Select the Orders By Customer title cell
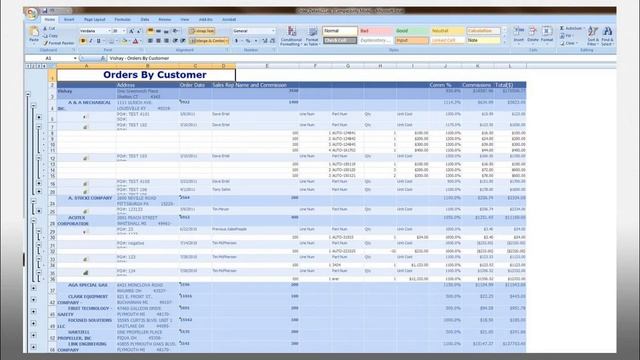Viewport: 640px width, 360px height. pos(146,75)
